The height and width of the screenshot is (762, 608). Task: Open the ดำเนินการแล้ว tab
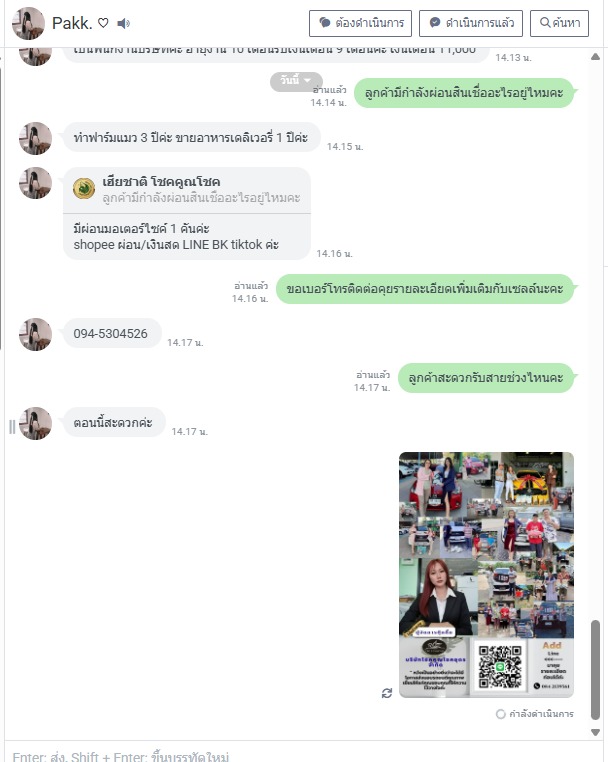tap(471, 23)
